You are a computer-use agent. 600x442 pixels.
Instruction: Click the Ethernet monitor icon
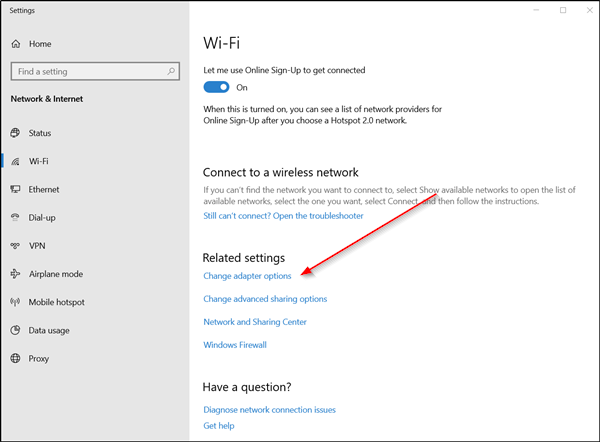pyautogui.click(x=16, y=189)
